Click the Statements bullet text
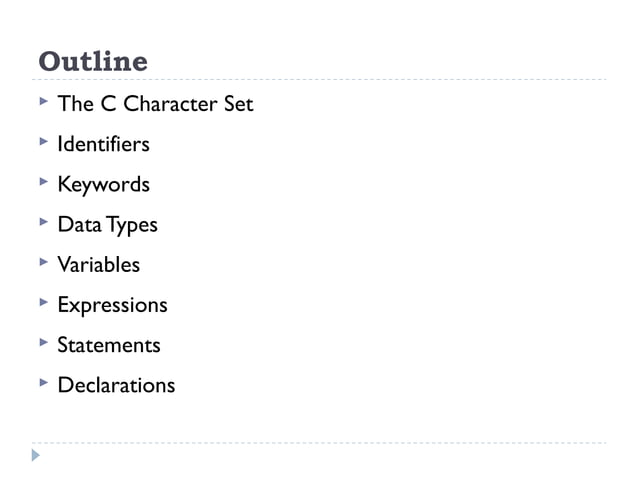 pyautogui.click(x=109, y=345)
